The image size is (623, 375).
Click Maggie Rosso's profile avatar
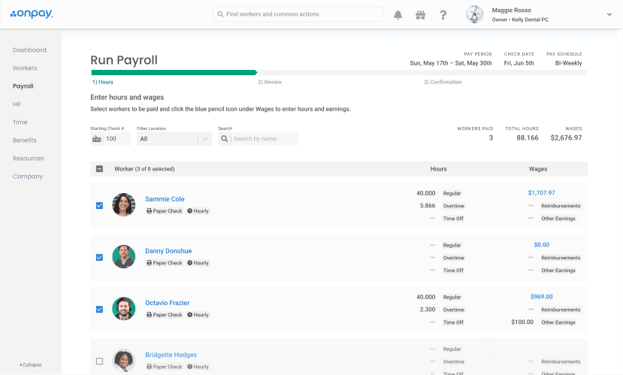(475, 15)
